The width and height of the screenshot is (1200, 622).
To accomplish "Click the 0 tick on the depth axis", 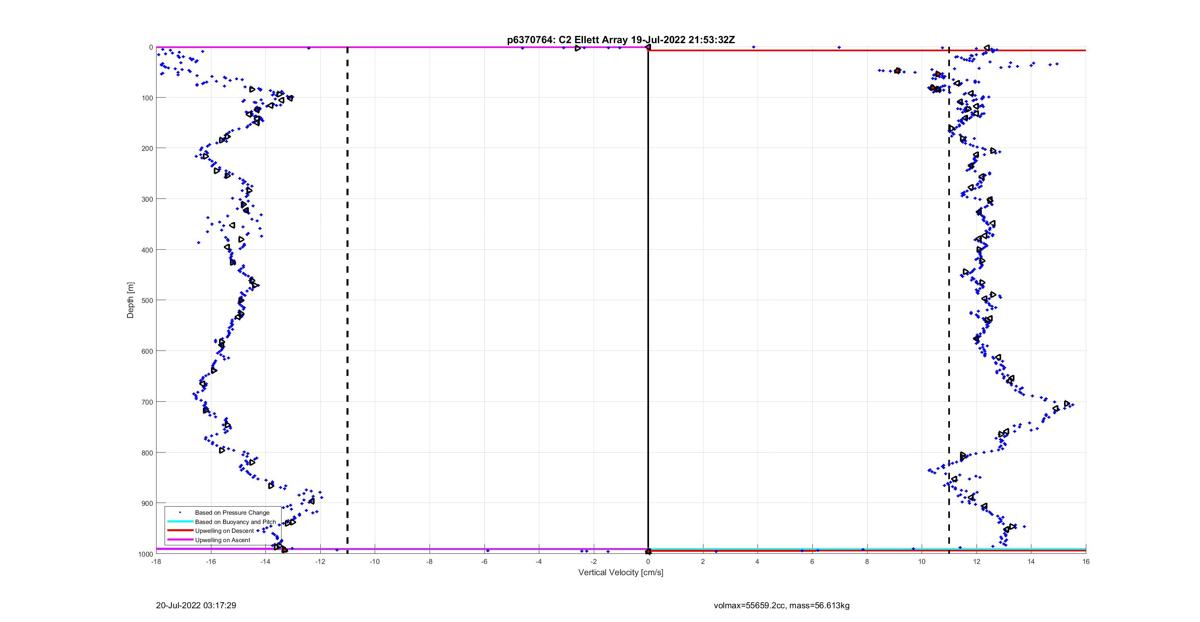I will pos(150,47).
